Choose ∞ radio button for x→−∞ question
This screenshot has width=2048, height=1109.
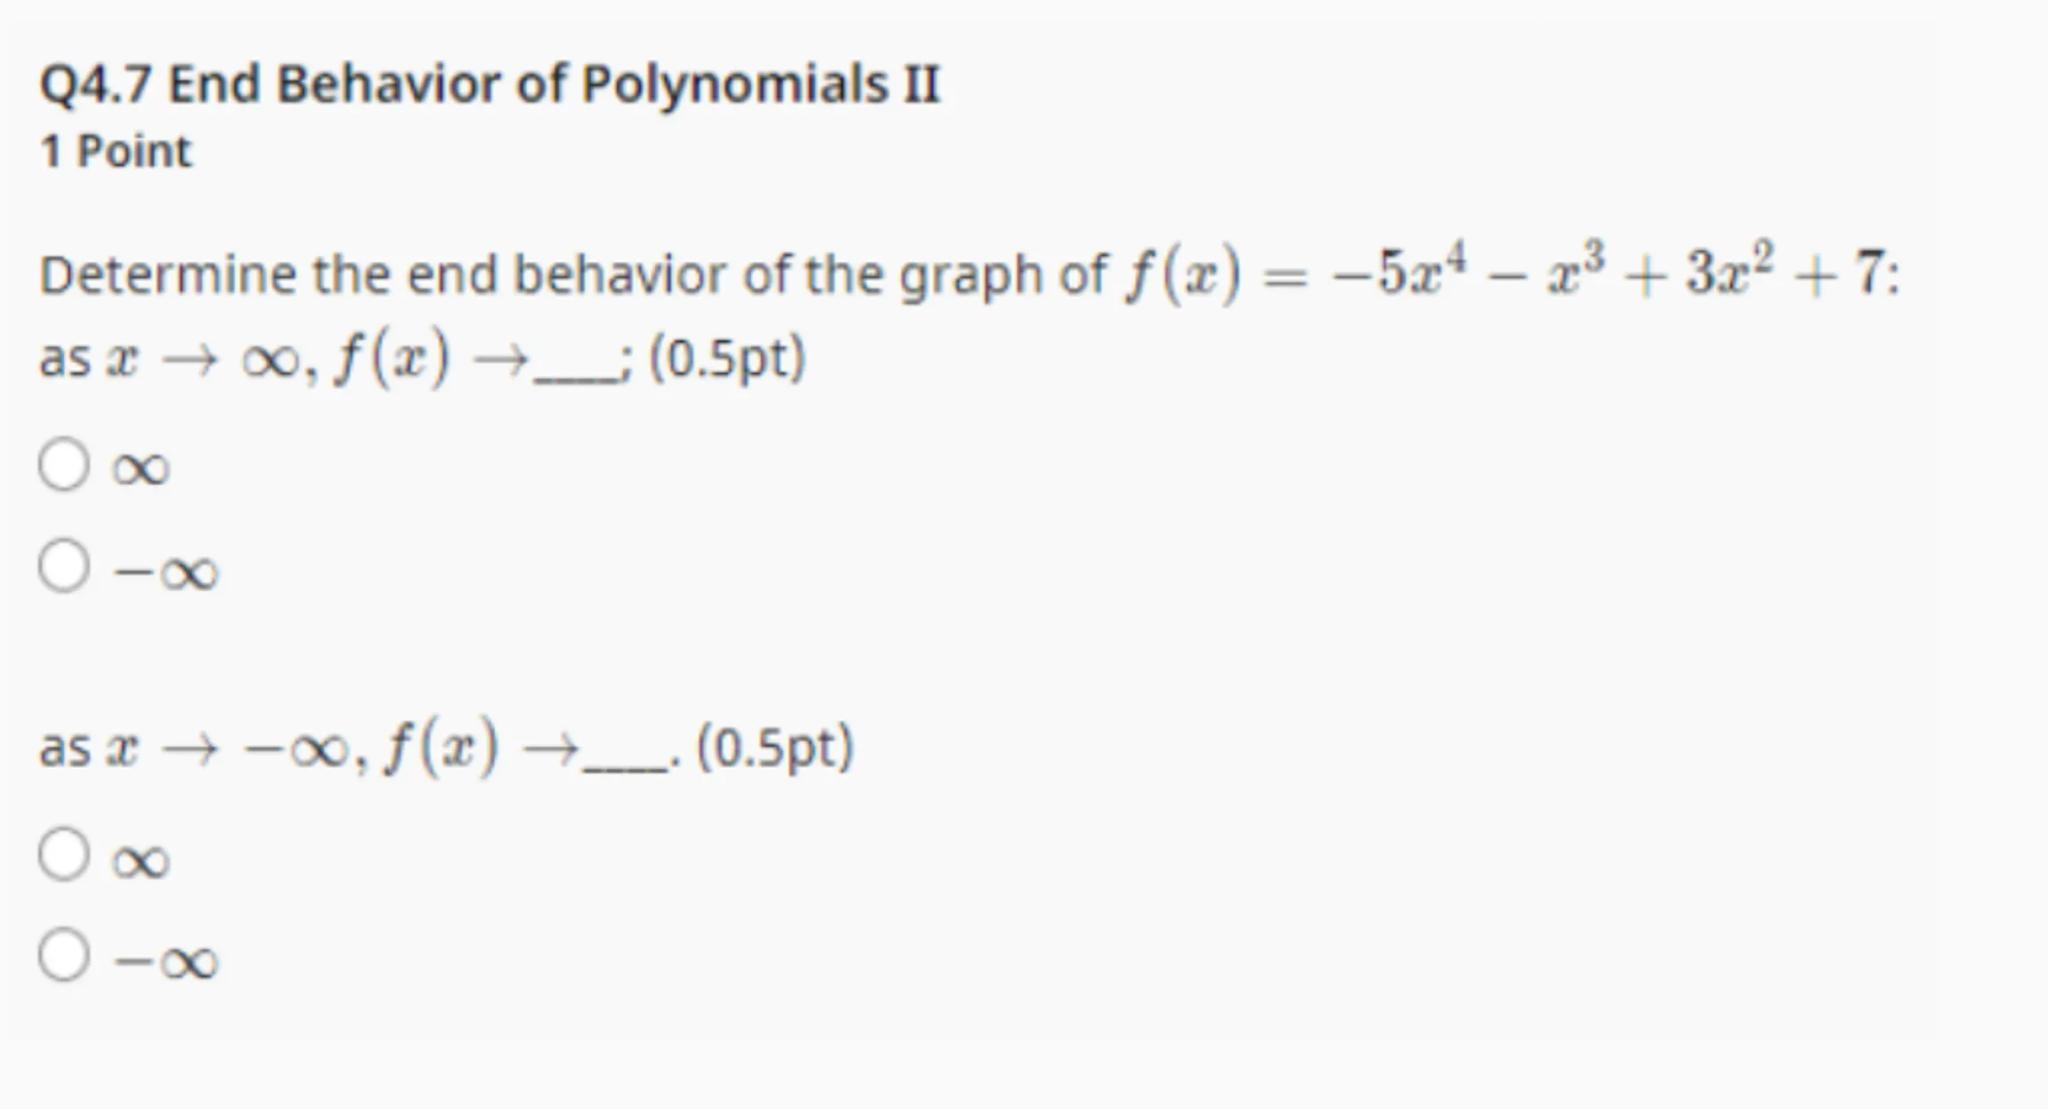click(x=64, y=855)
